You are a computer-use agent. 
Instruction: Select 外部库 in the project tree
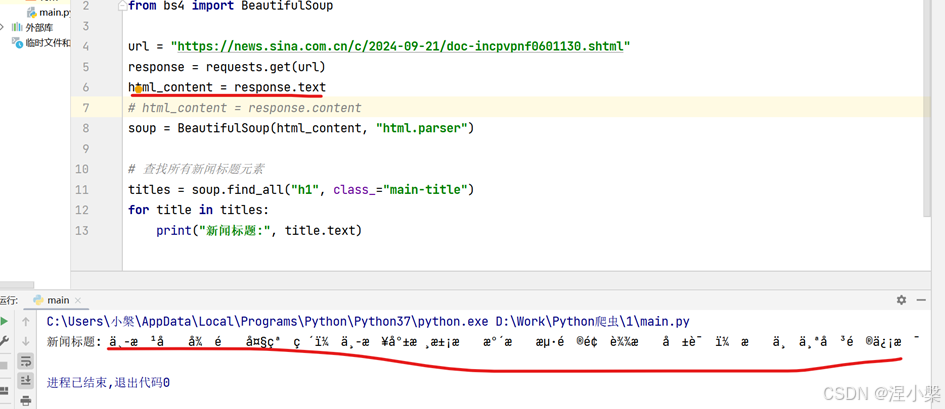39,27
